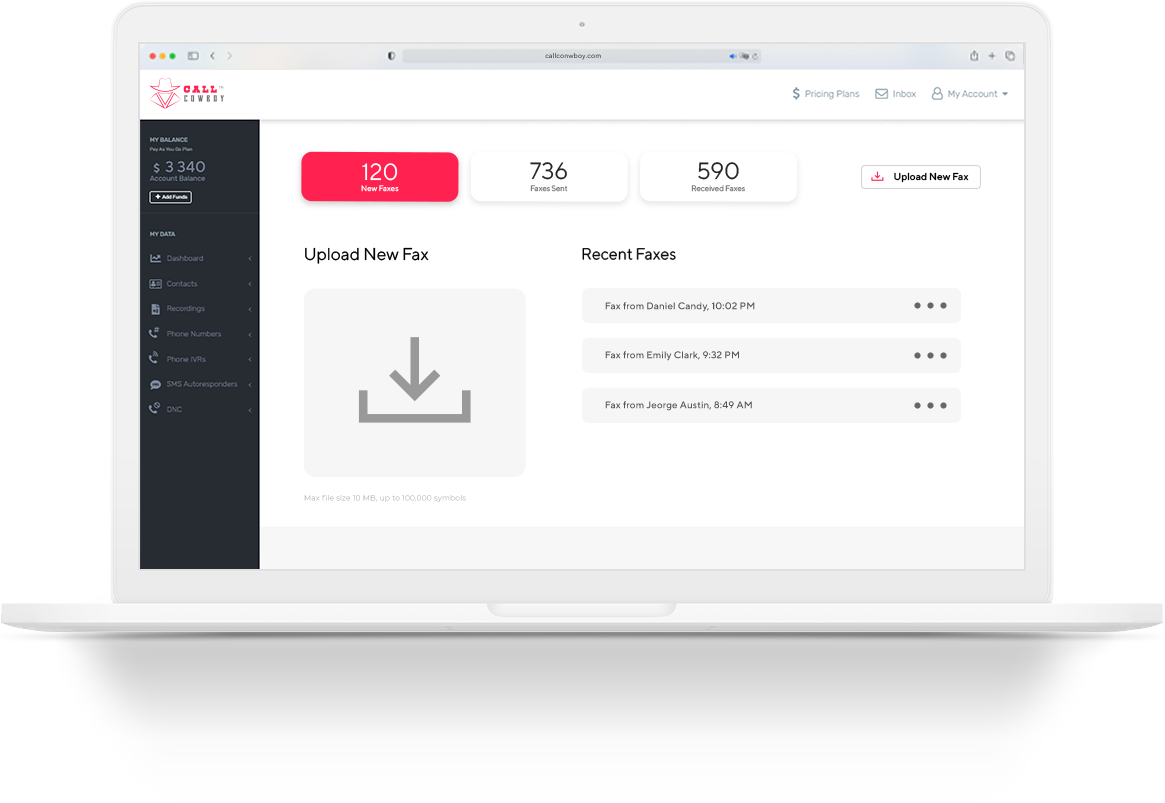Click the browser share icon
Image resolution: width=1165 pixels, height=803 pixels.
point(974,56)
